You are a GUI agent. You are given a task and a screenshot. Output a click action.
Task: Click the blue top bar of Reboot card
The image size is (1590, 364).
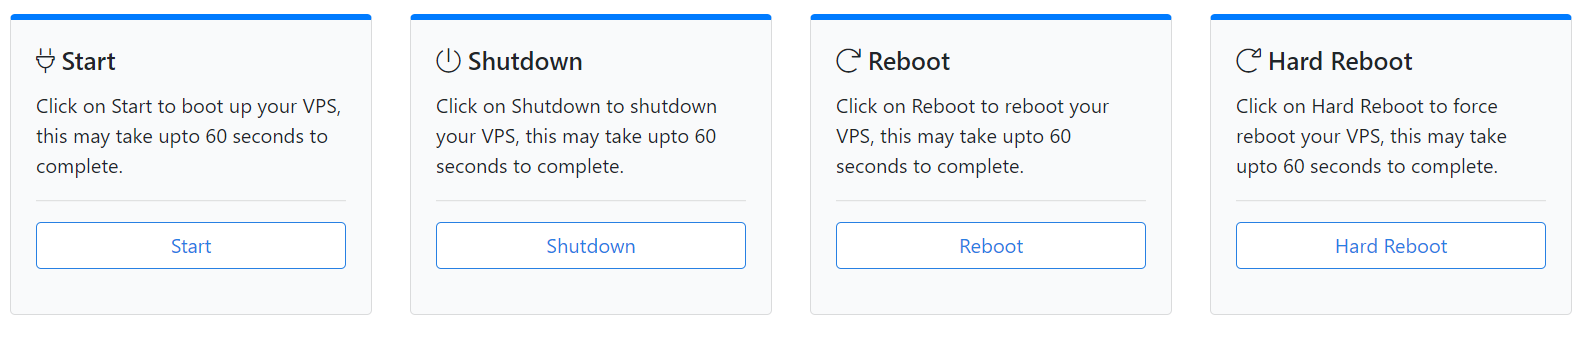coord(991,17)
